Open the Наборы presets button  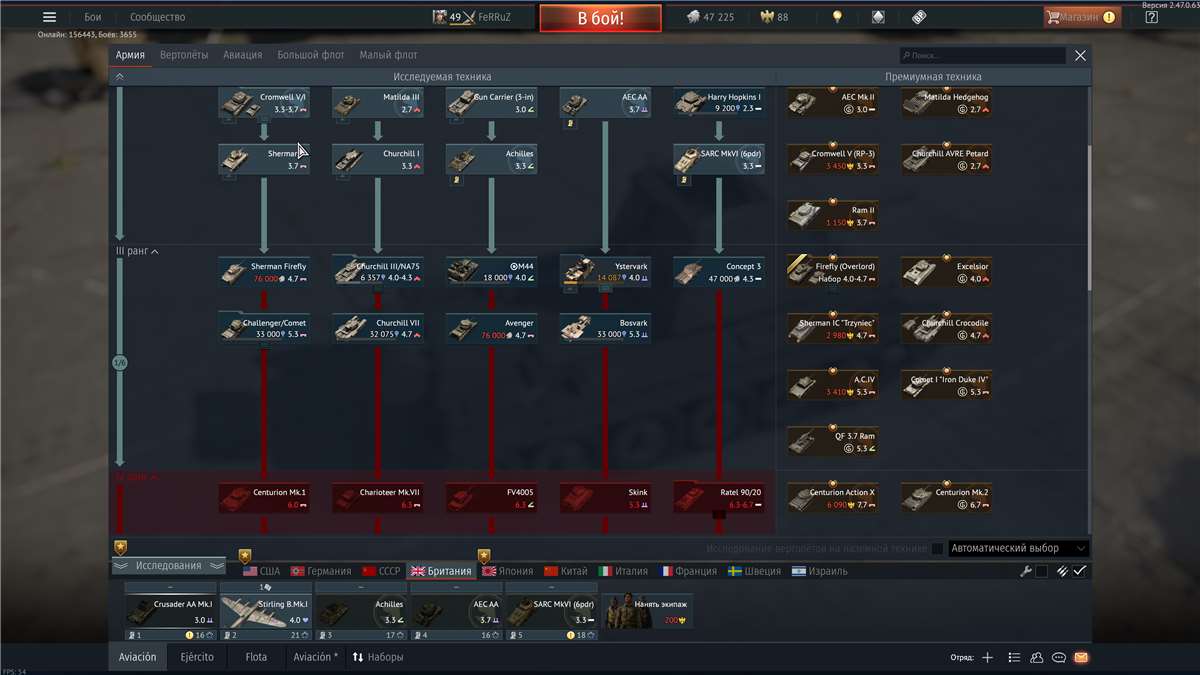point(378,658)
